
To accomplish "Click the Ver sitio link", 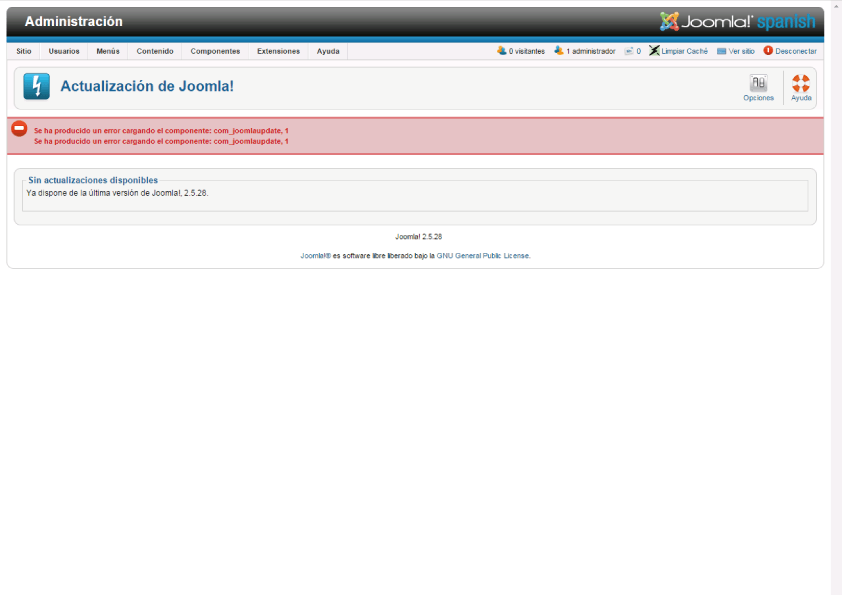I will click(741, 51).
